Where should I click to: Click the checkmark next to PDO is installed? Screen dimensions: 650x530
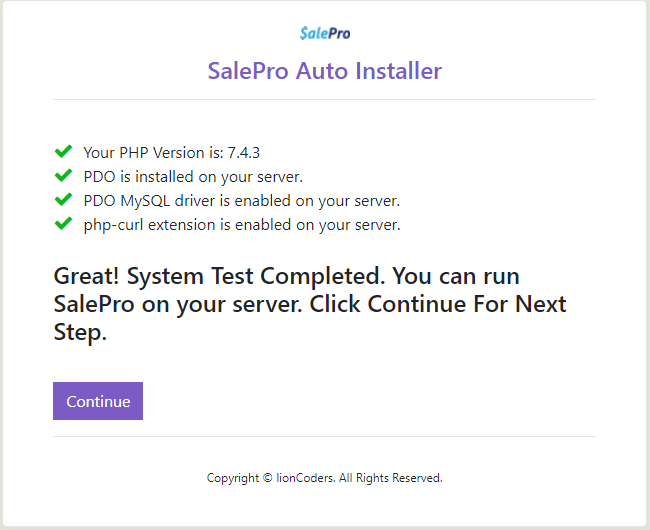63,176
